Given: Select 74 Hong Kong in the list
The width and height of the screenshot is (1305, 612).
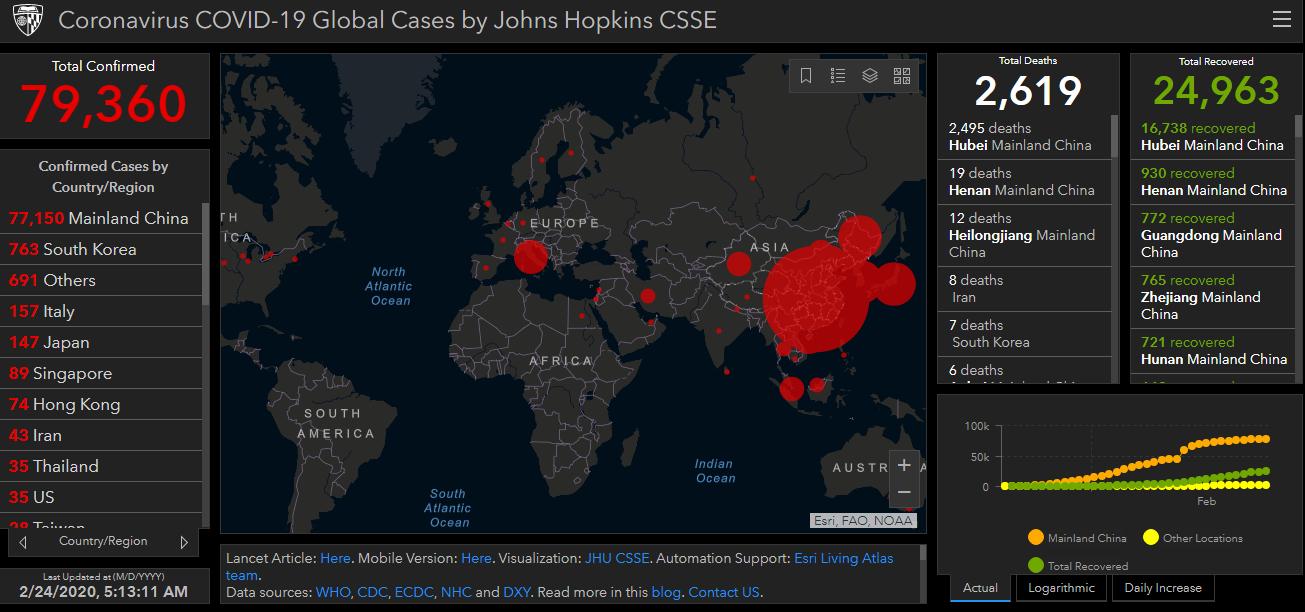Looking at the screenshot, I should 101,404.
